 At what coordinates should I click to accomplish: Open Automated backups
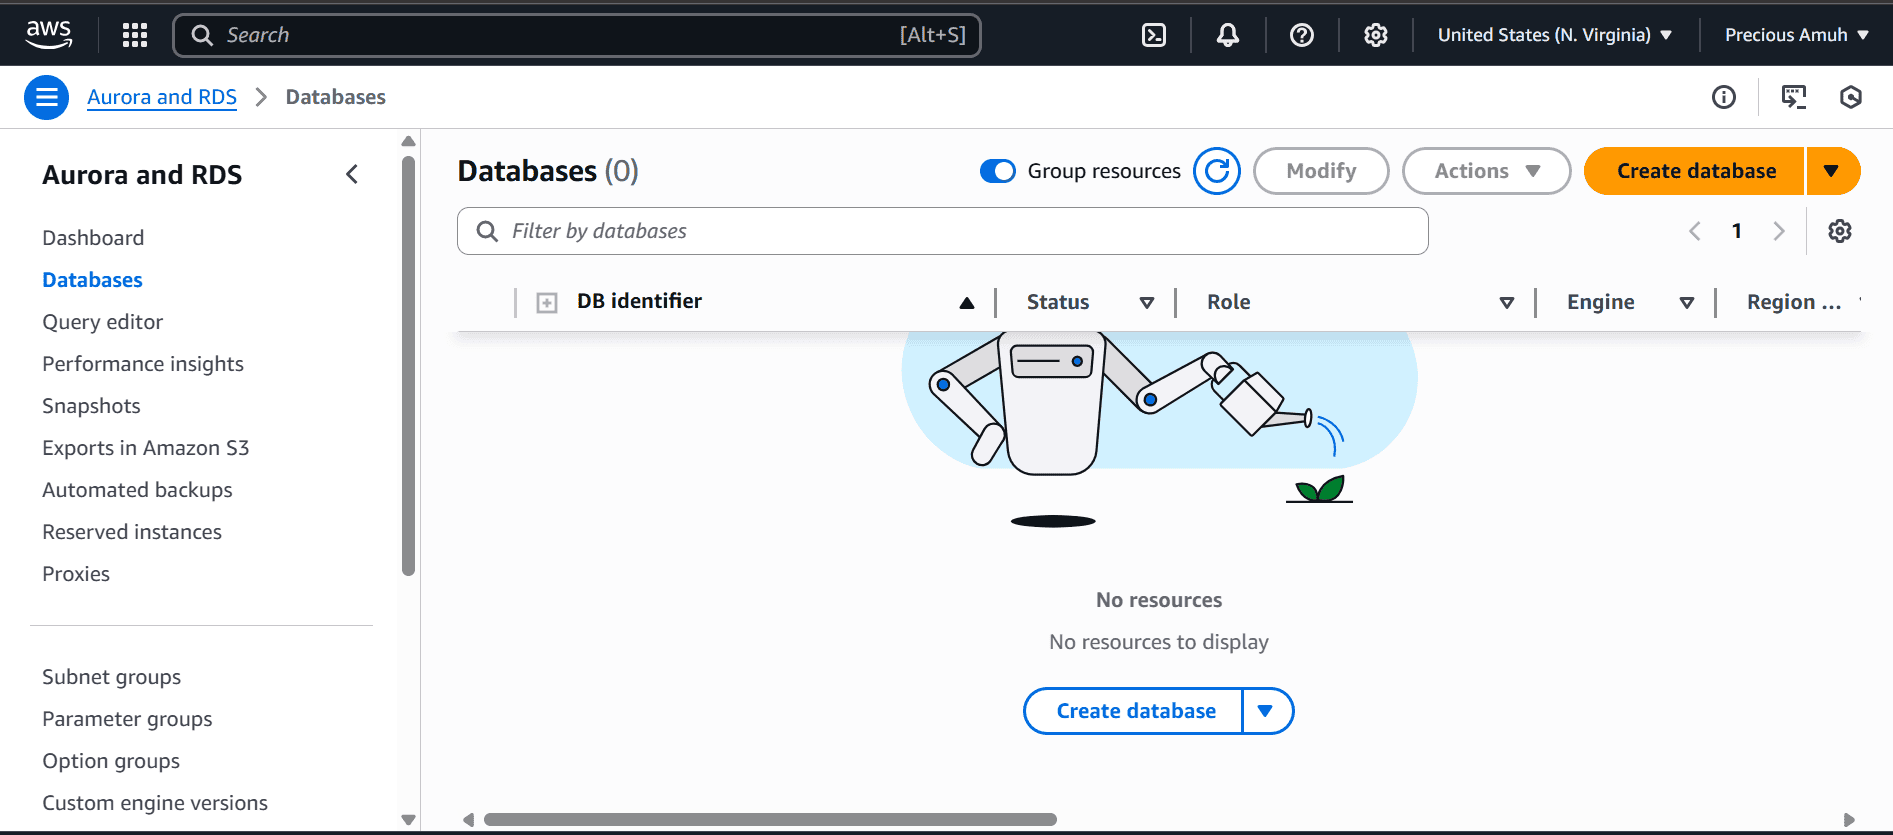137,490
